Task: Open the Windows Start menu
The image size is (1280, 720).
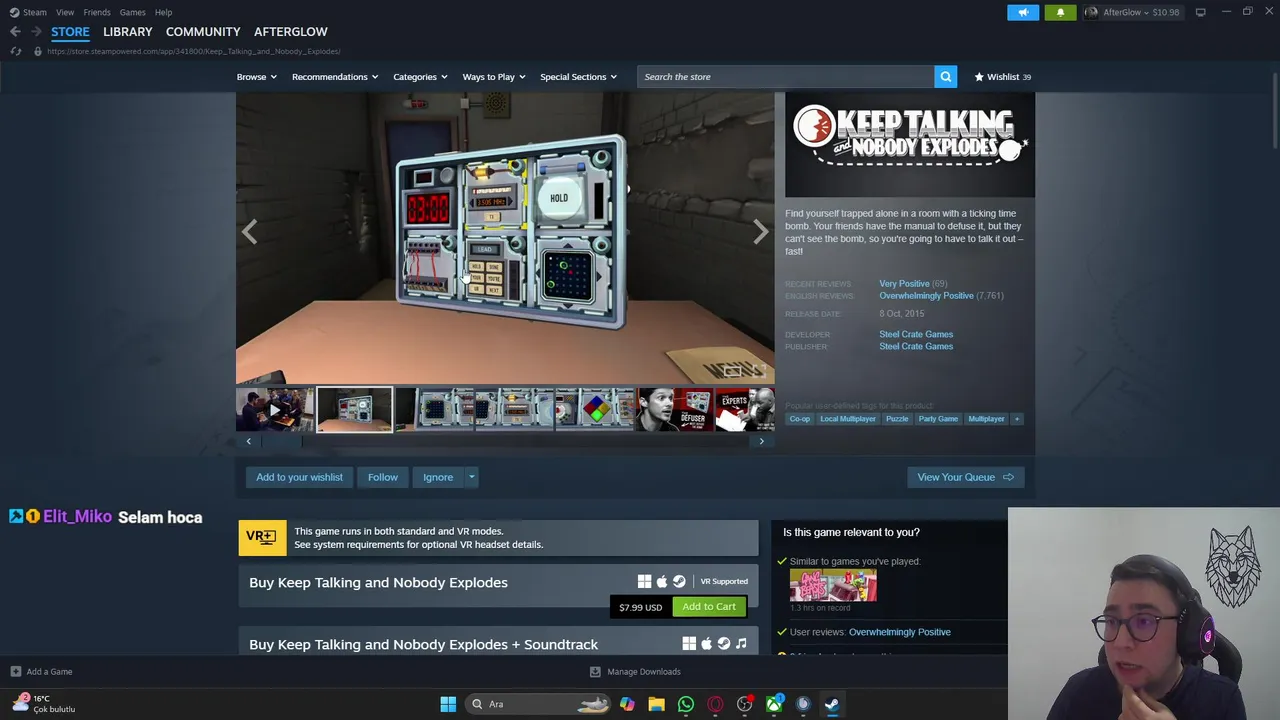Action: point(448,704)
